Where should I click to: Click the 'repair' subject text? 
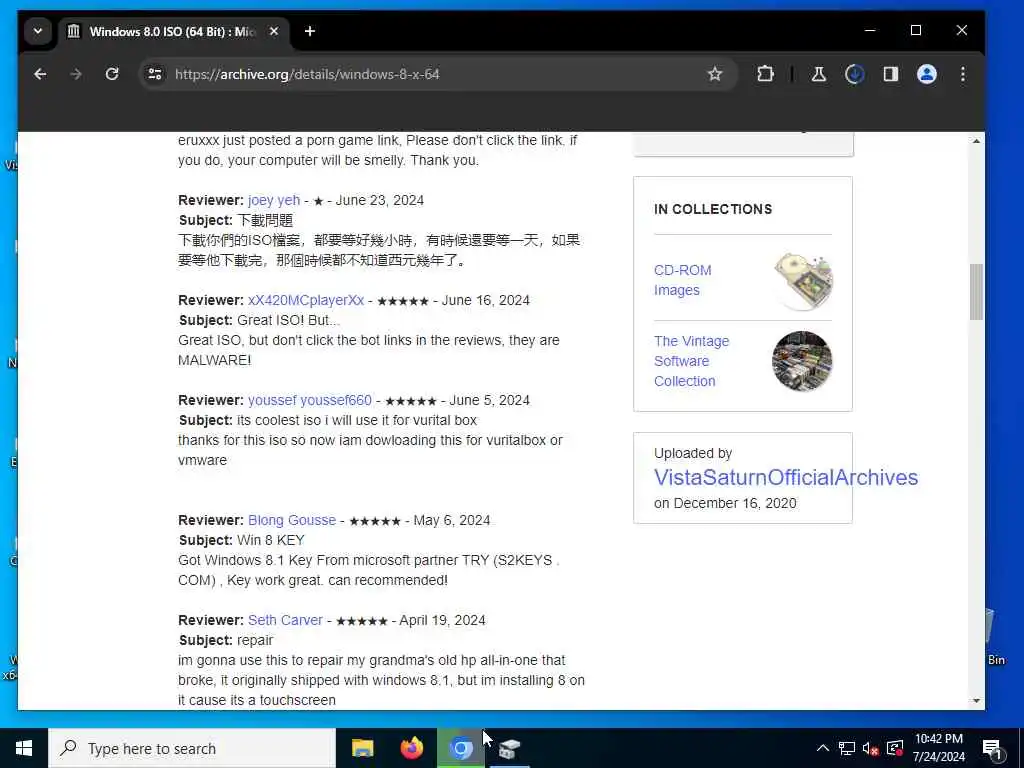click(255, 641)
